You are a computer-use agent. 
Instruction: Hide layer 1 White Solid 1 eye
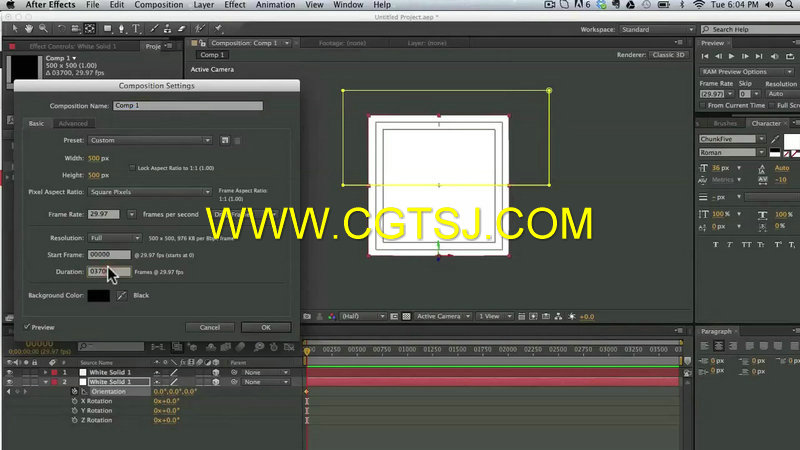(x=9, y=372)
